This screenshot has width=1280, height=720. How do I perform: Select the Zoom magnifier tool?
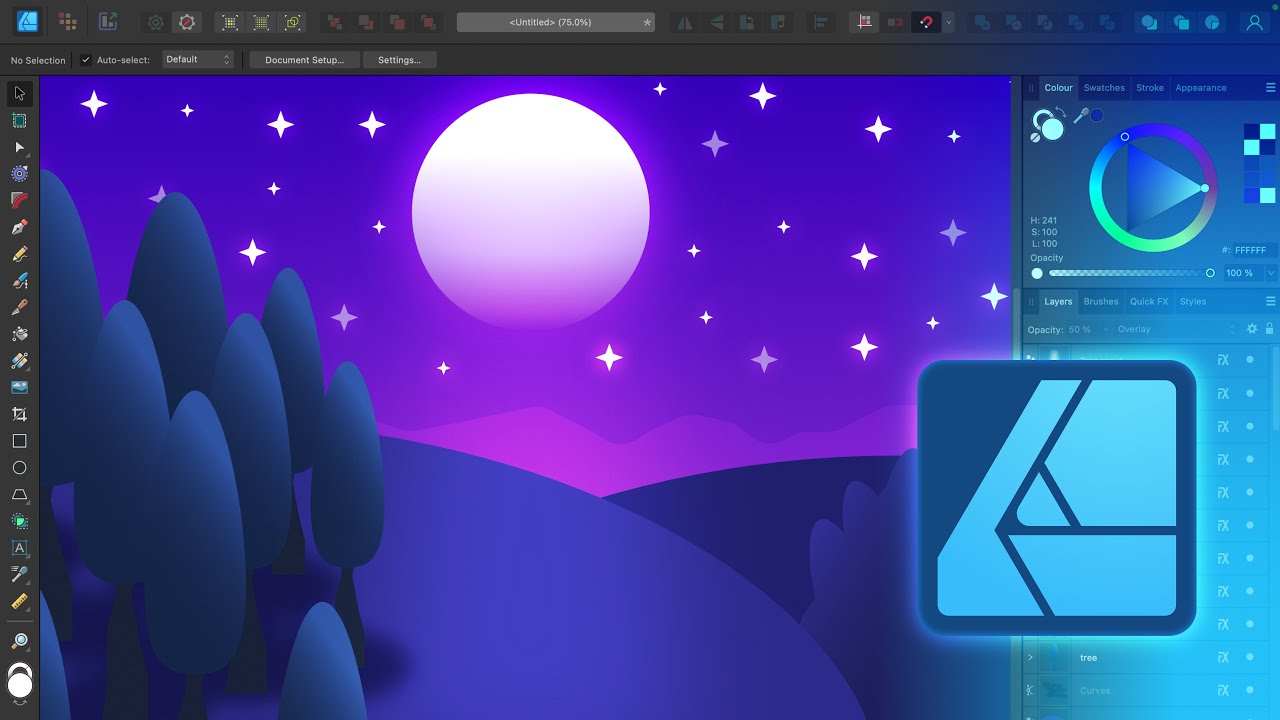(x=19, y=641)
